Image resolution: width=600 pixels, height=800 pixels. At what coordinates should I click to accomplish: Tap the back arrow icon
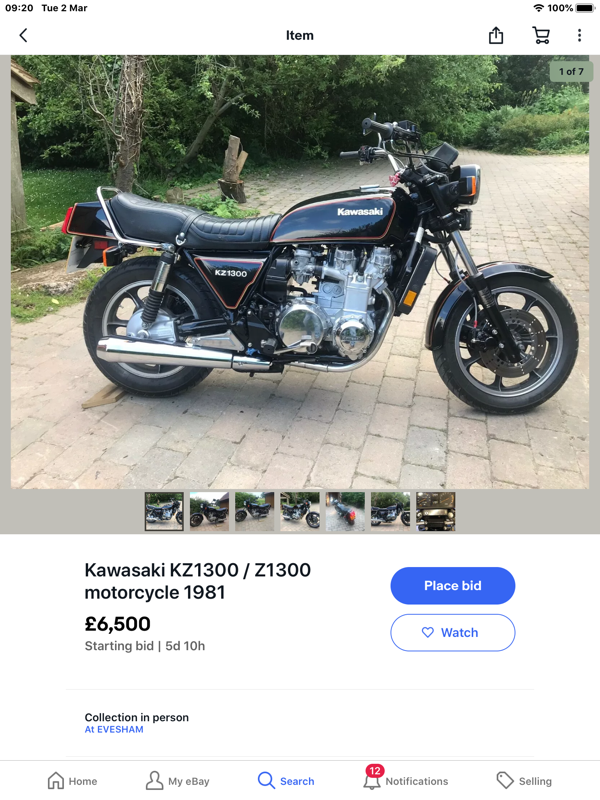click(x=23, y=35)
